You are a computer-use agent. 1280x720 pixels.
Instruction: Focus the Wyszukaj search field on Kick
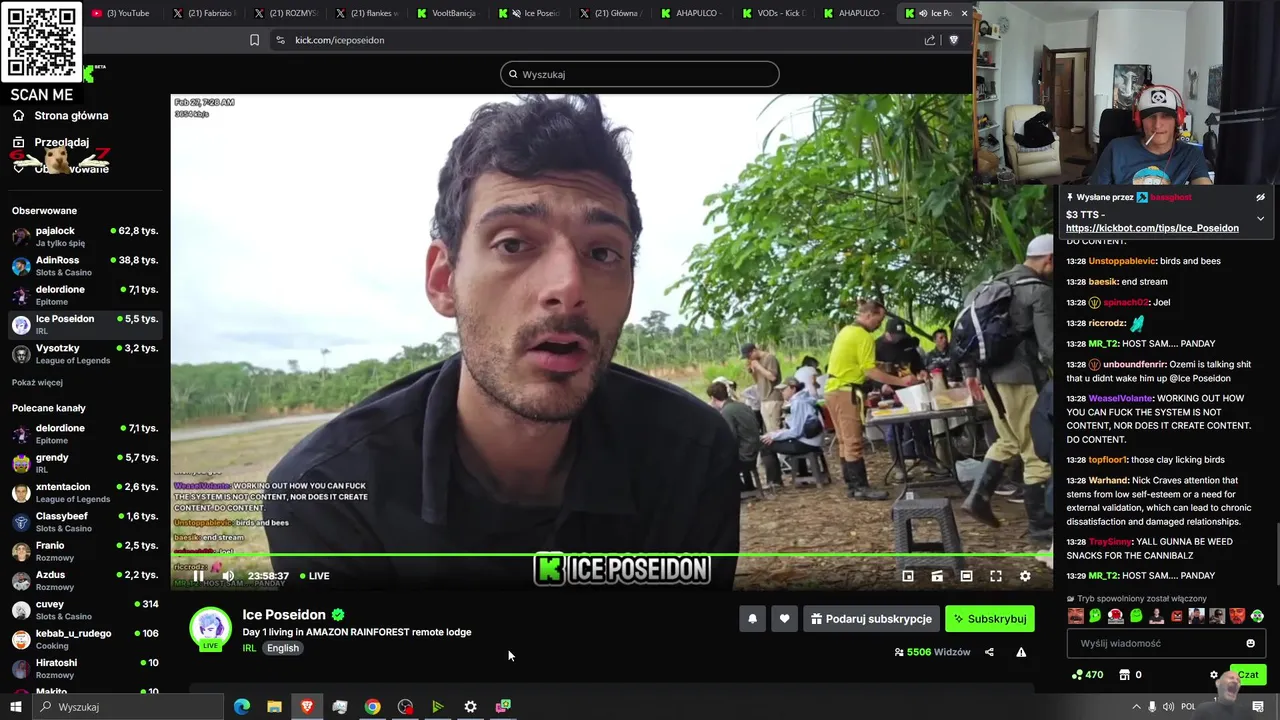coord(640,74)
